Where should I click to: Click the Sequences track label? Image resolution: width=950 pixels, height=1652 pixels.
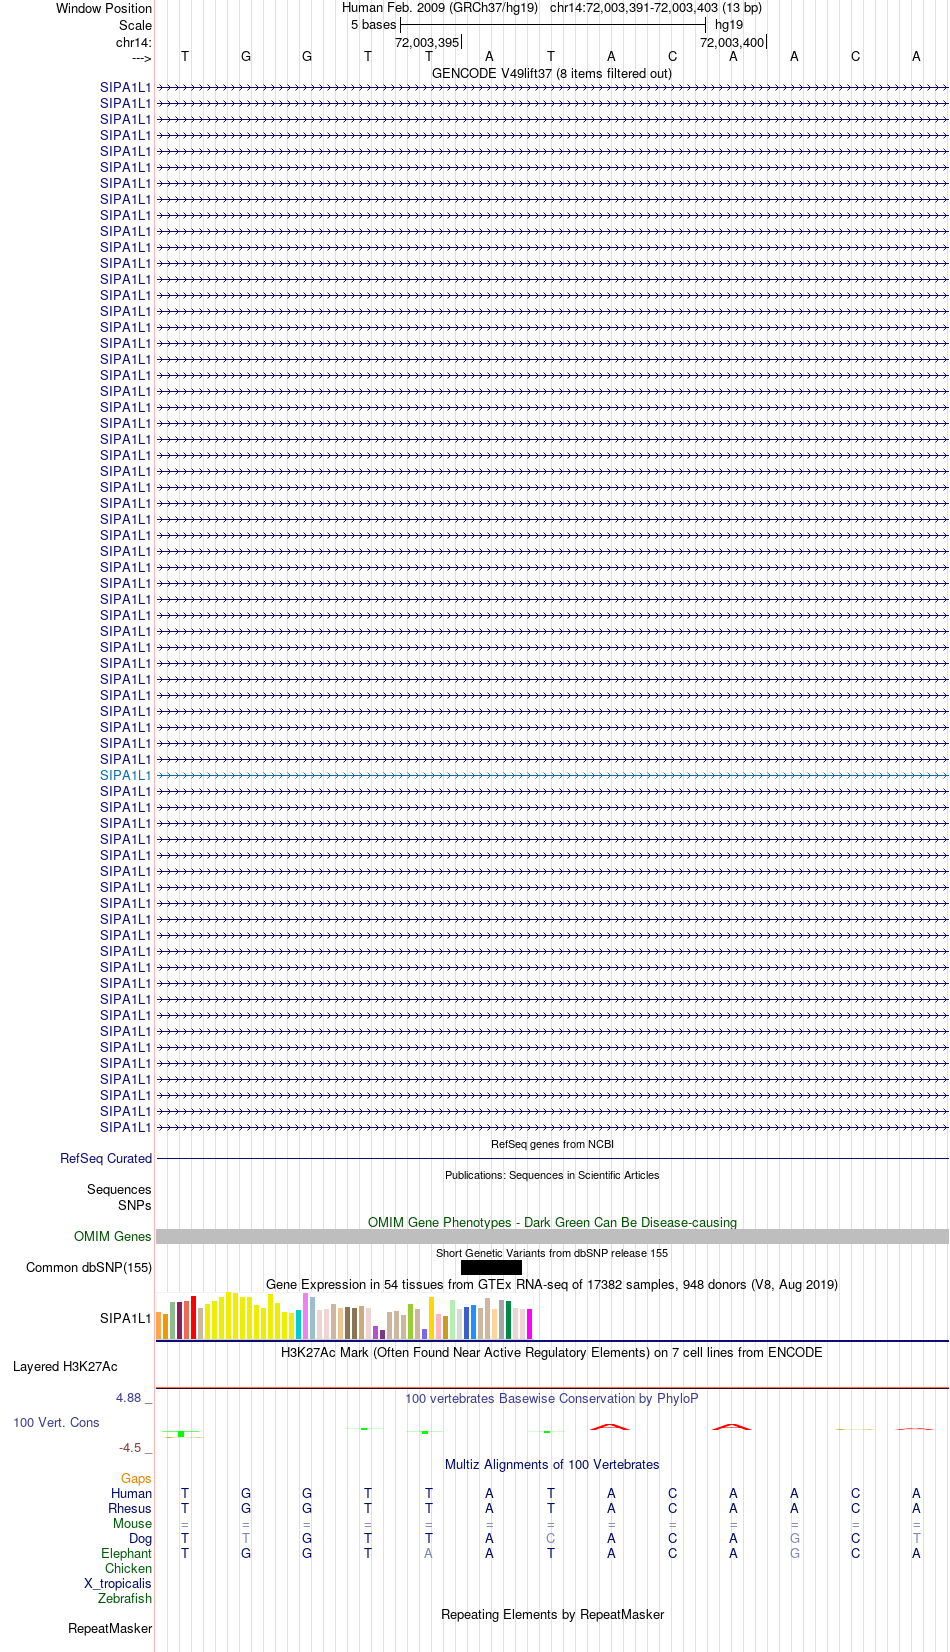pyautogui.click(x=119, y=1189)
